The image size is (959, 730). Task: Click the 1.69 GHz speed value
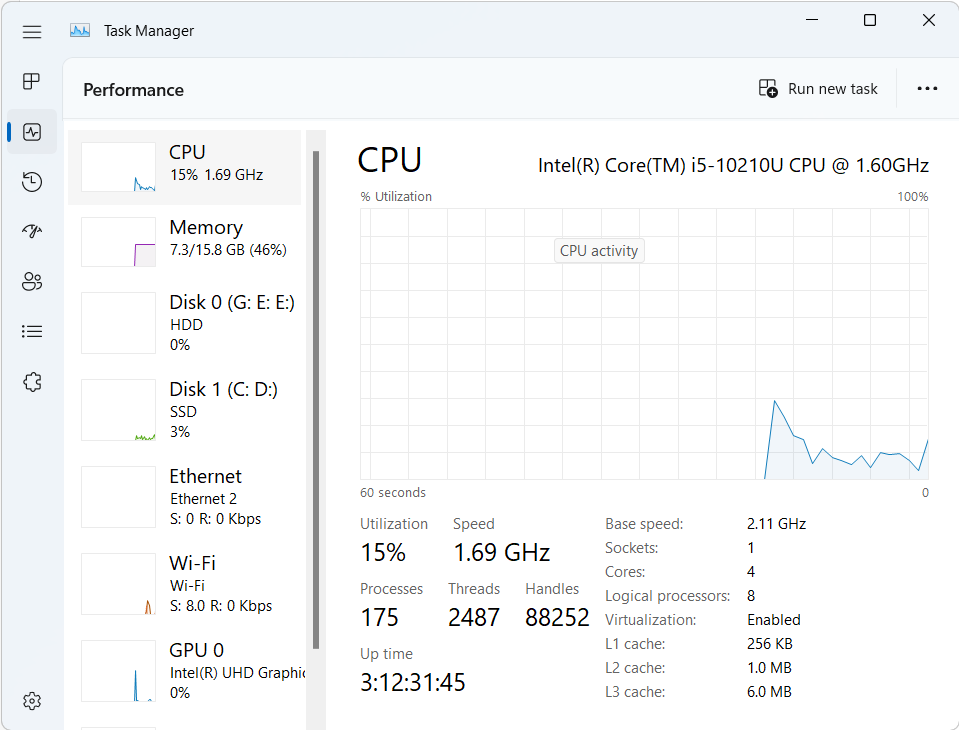click(502, 553)
